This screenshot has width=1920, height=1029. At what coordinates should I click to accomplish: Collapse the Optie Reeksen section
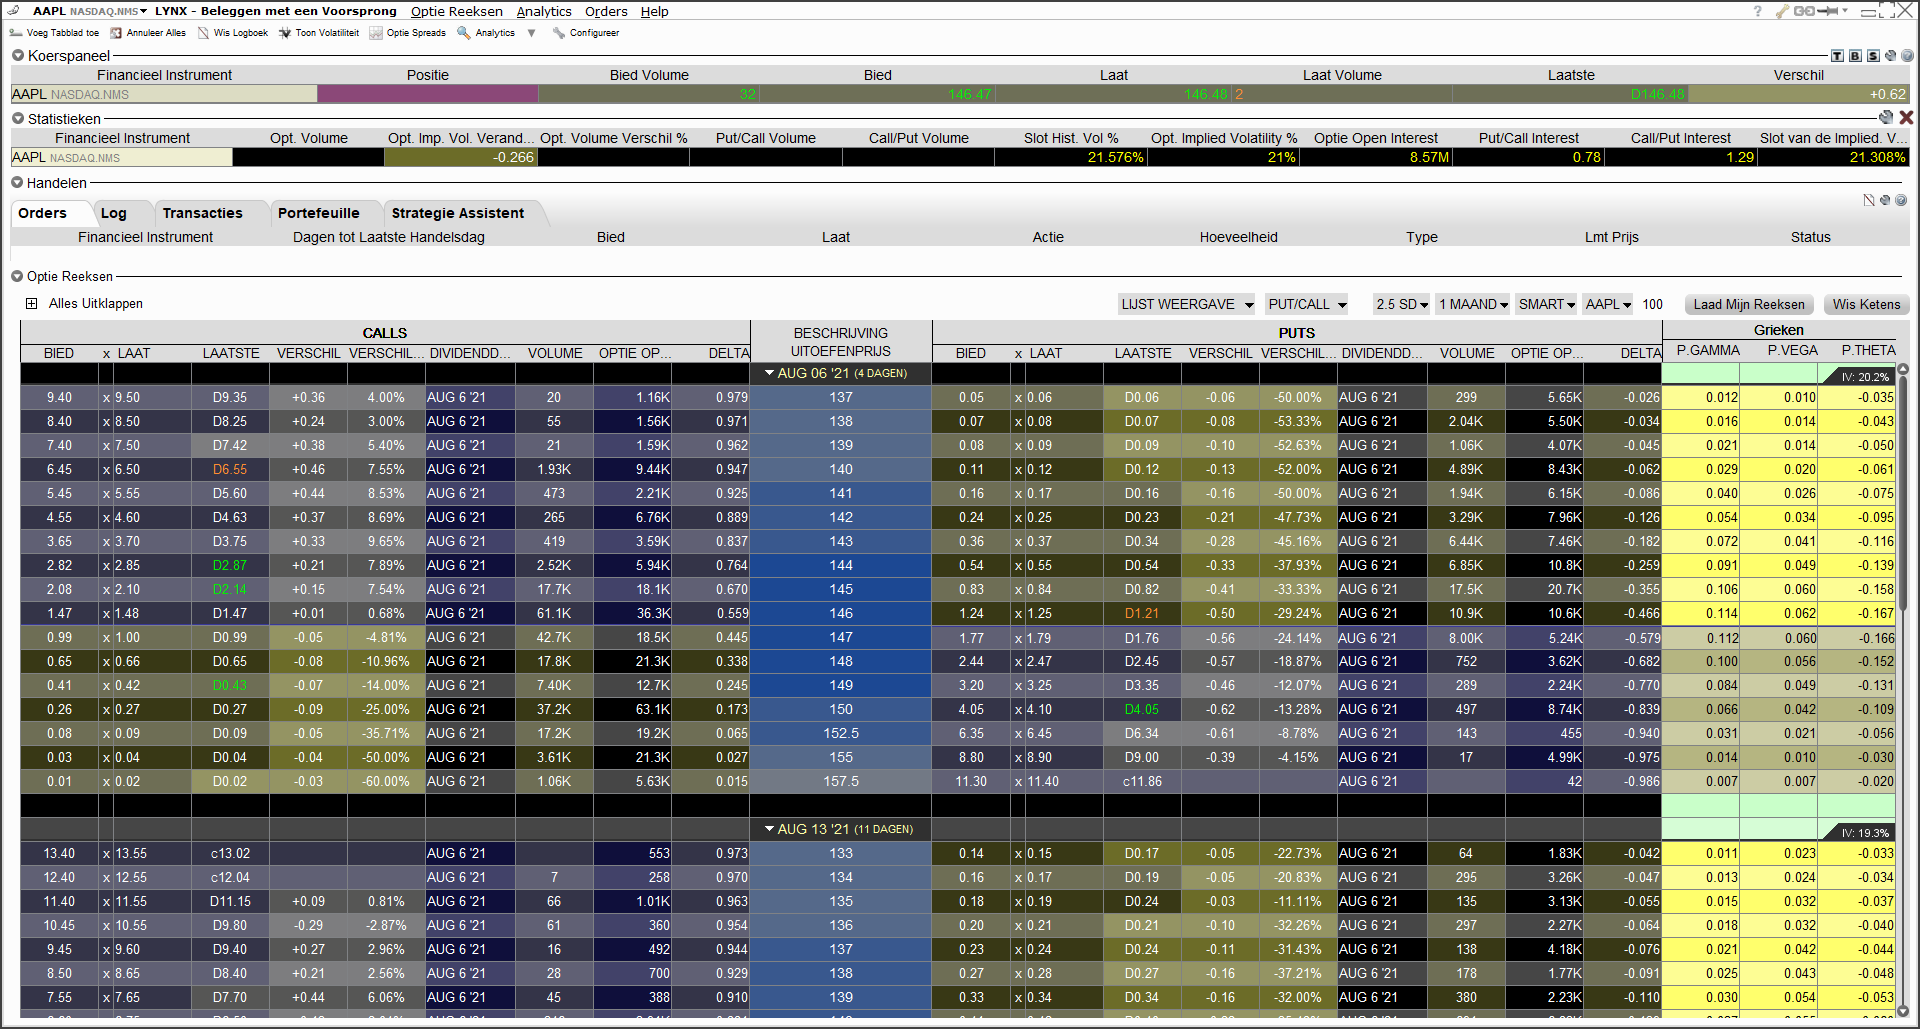[x=17, y=276]
